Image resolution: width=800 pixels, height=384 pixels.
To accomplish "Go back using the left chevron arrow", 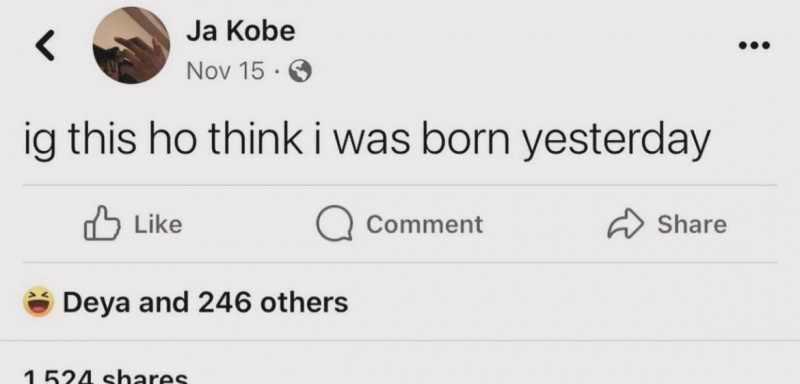I will 45,45.
